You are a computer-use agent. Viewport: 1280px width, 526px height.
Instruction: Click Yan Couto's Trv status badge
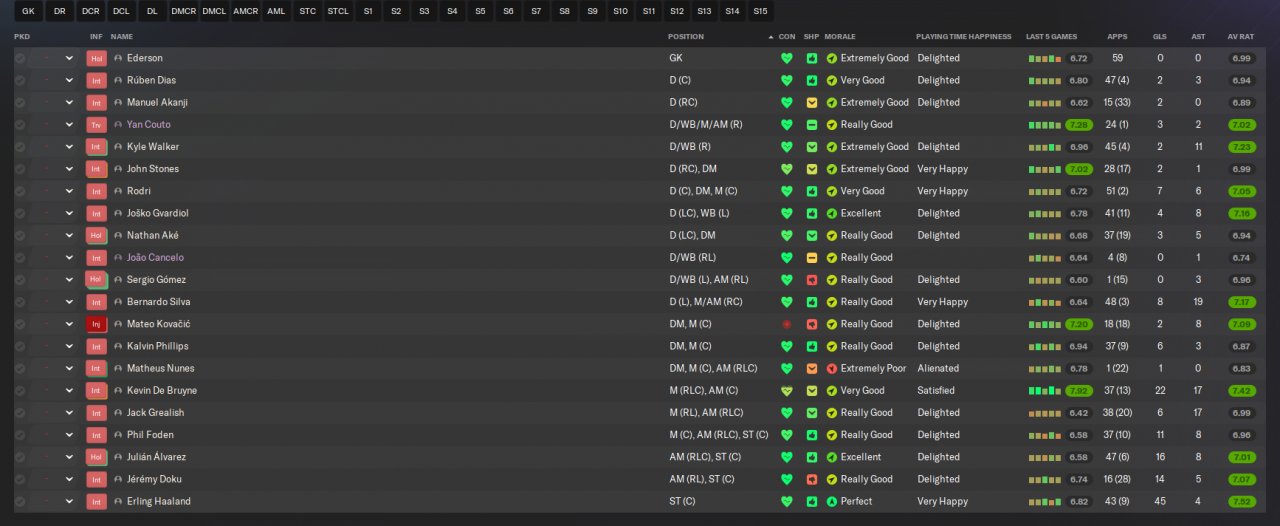pyautogui.click(x=96, y=125)
